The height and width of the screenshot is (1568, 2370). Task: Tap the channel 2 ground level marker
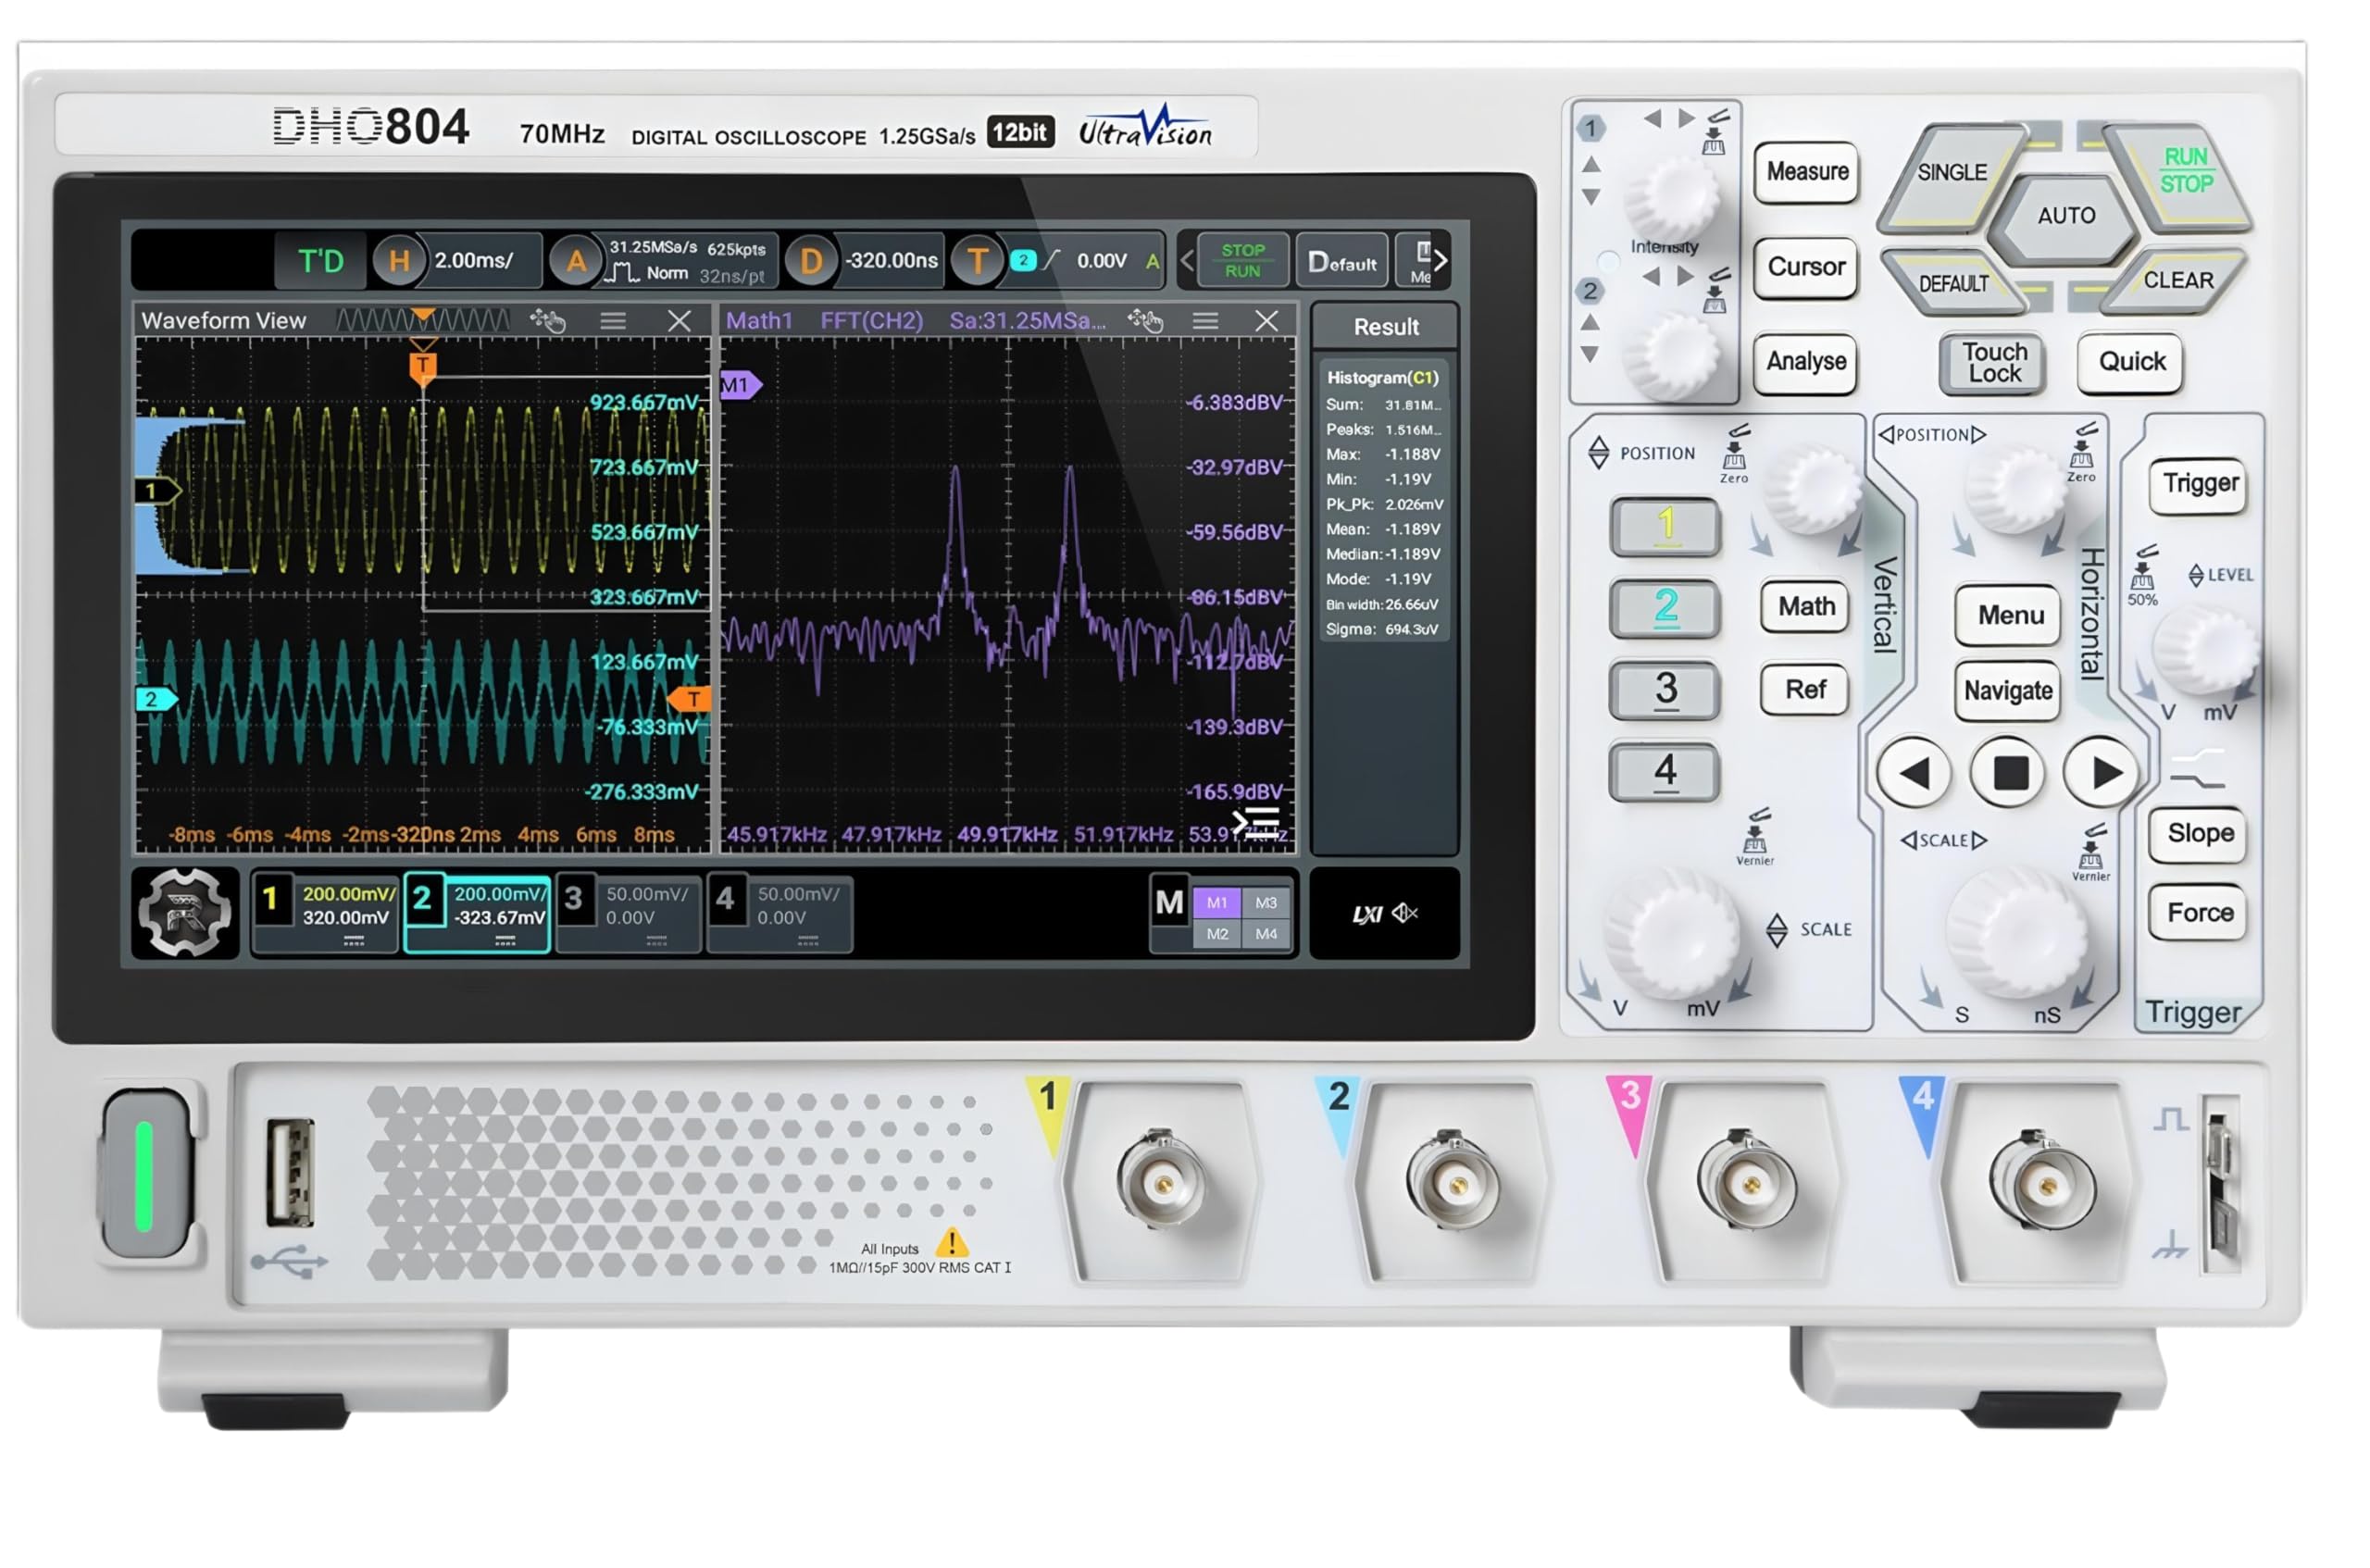(157, 699)
